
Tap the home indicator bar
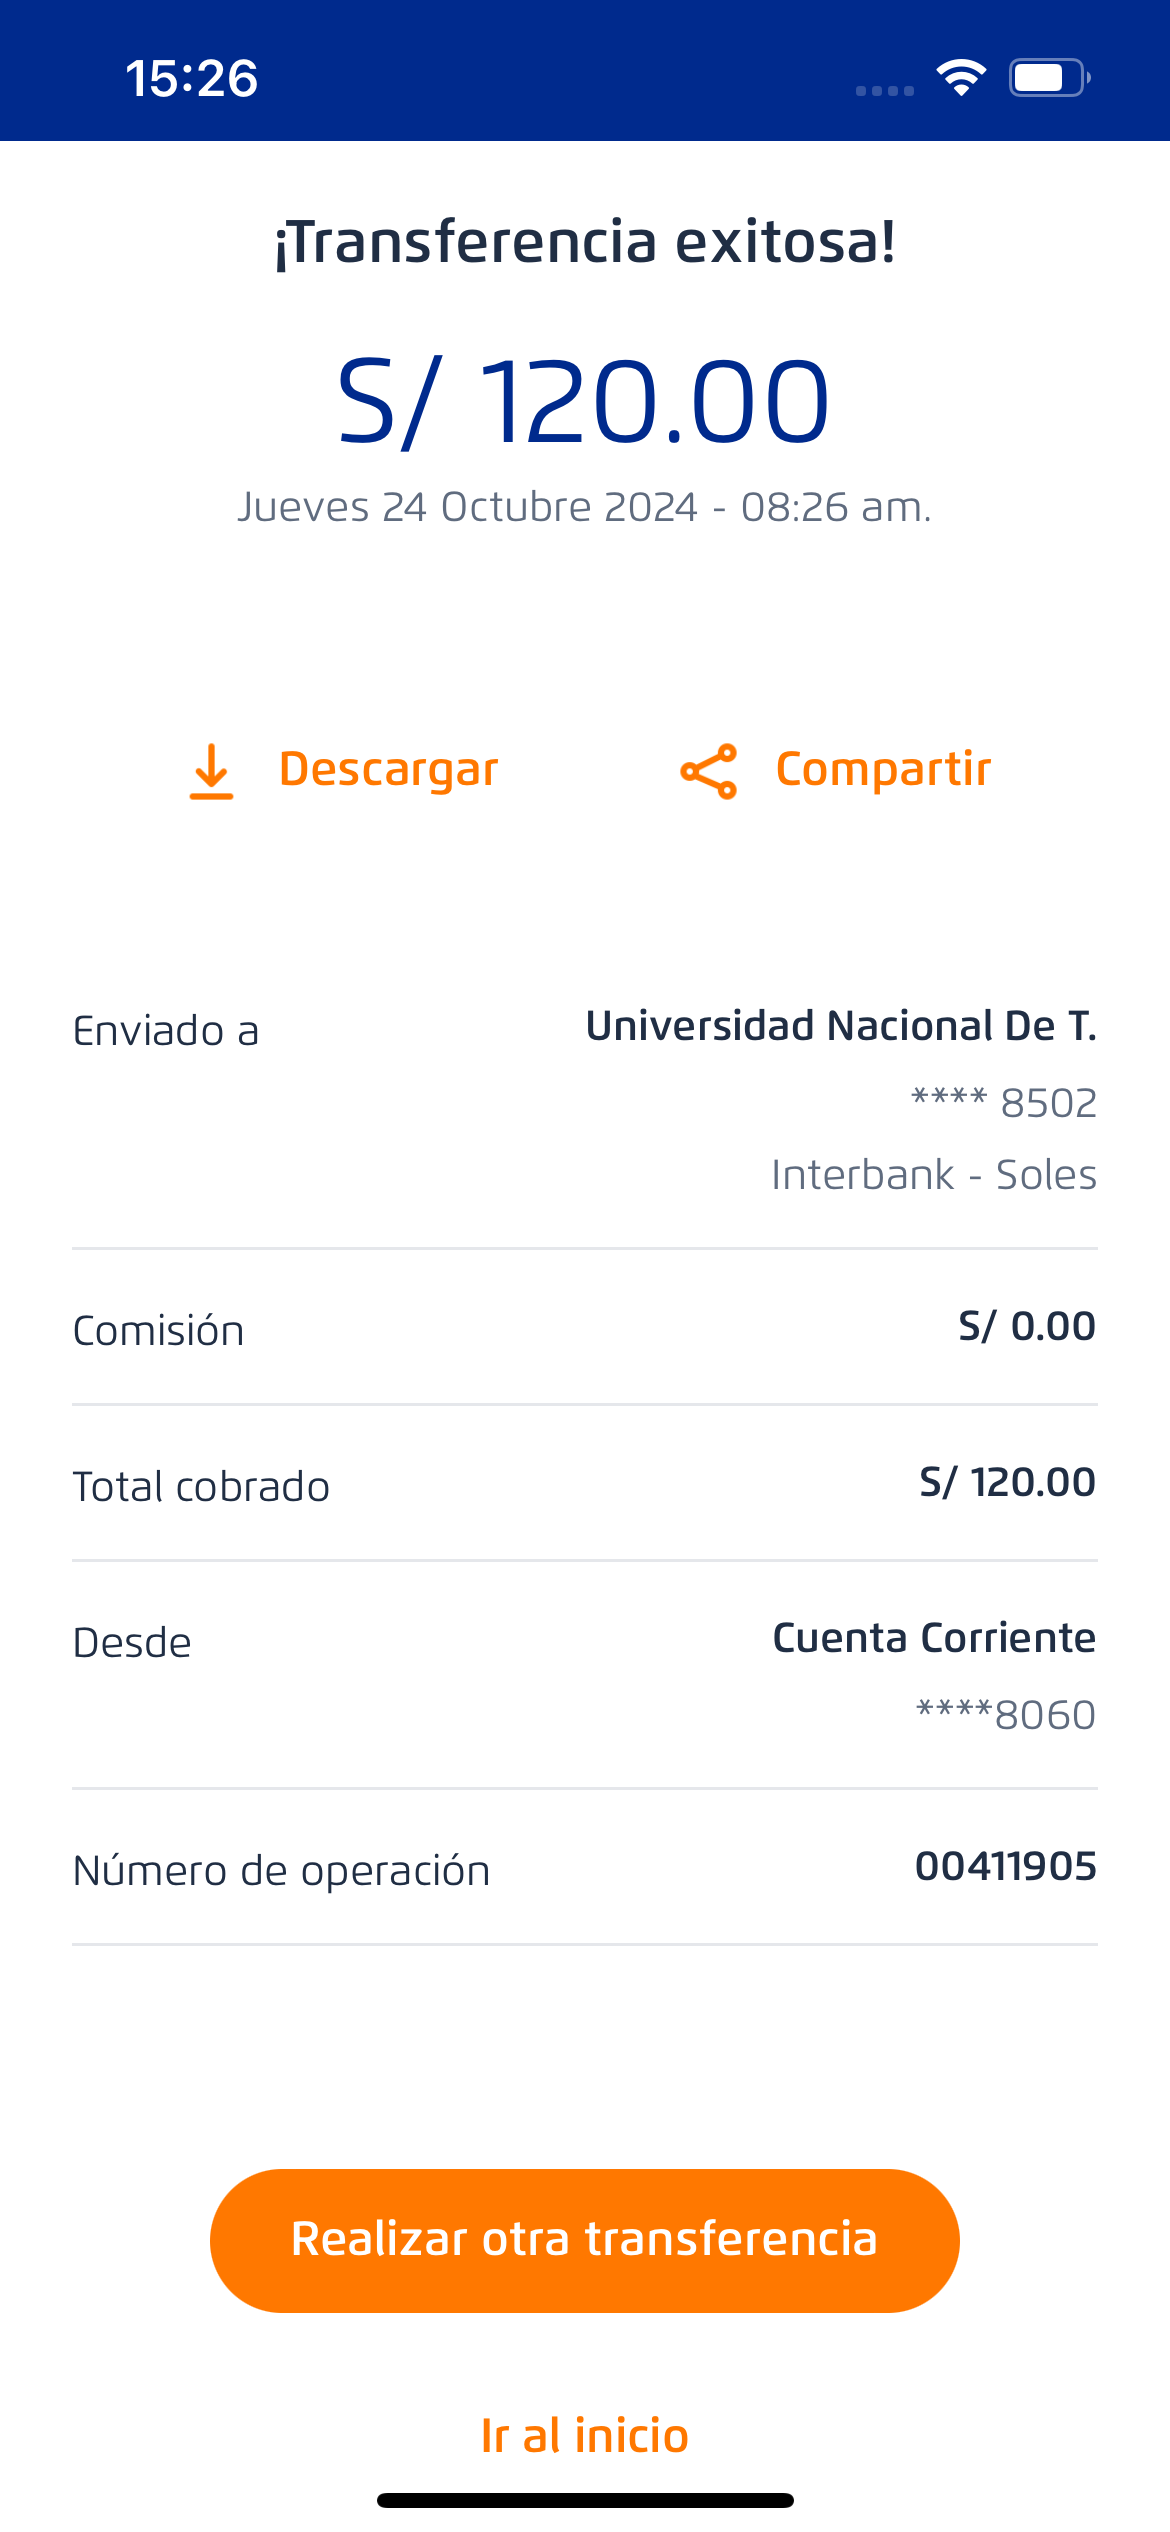coord(585,2501)
